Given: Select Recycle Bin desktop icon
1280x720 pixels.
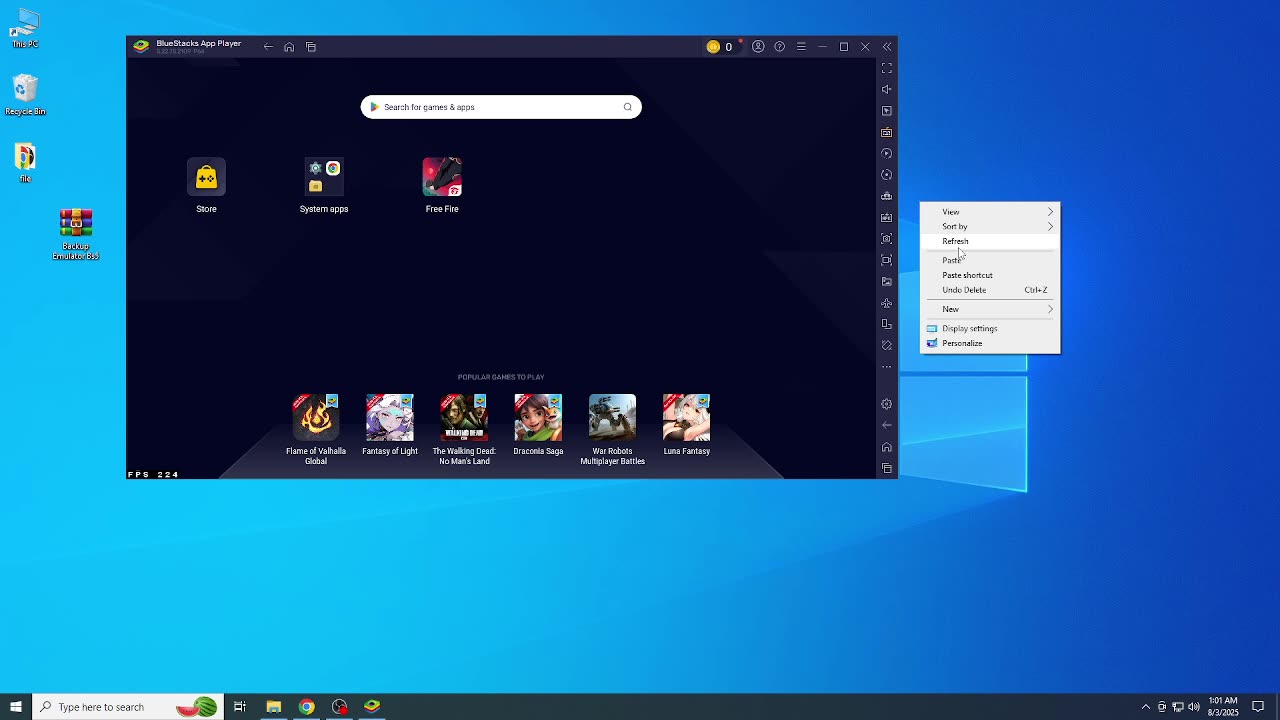Looking at the screenshot, I should 25,95.
